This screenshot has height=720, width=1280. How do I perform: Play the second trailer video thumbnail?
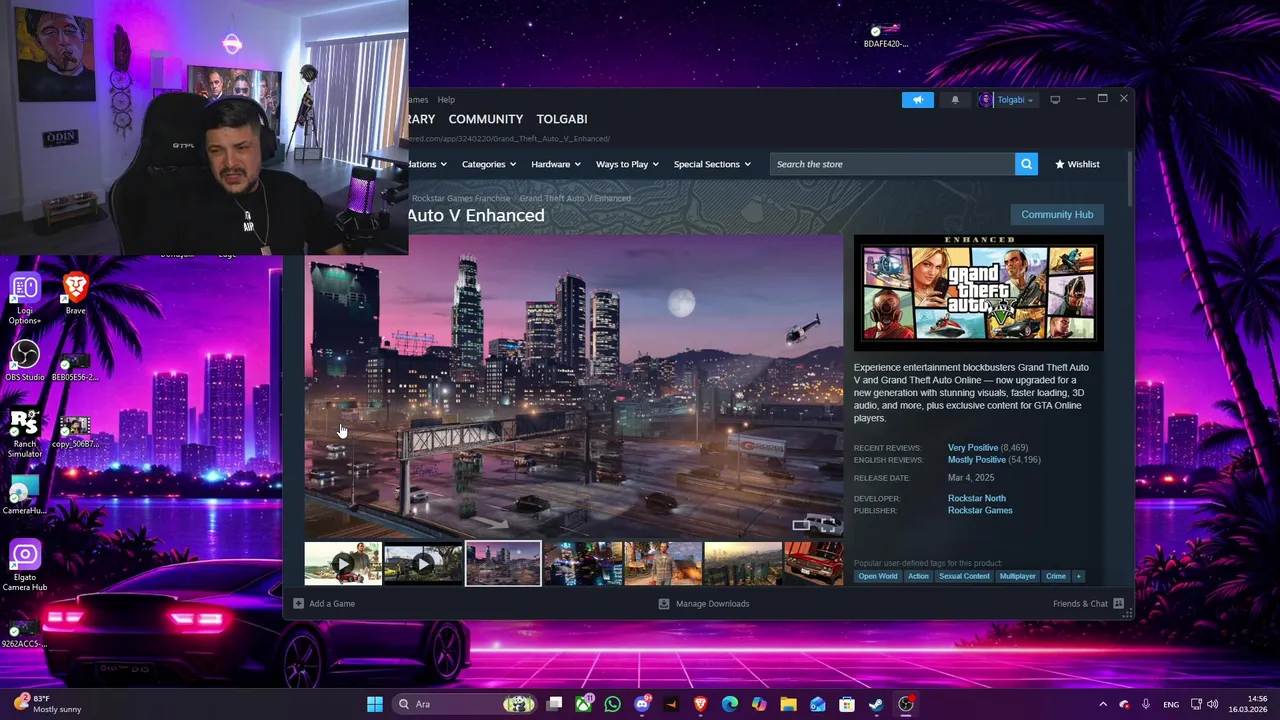(x=423, y=564)
